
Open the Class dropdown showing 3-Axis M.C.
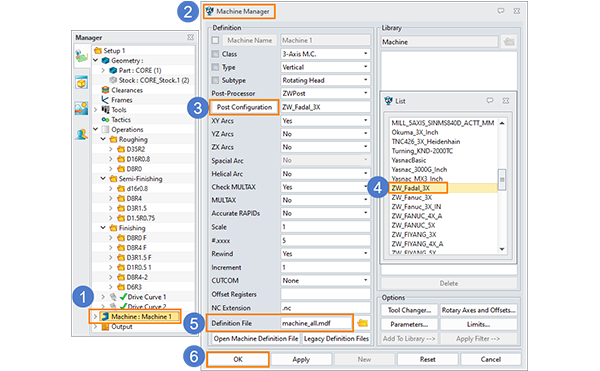(x=325, y=54)
